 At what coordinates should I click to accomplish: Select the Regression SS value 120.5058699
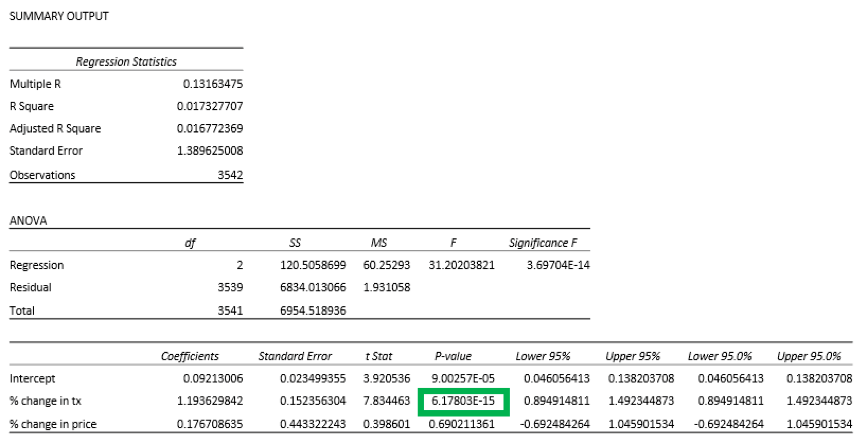pos(313,265)
